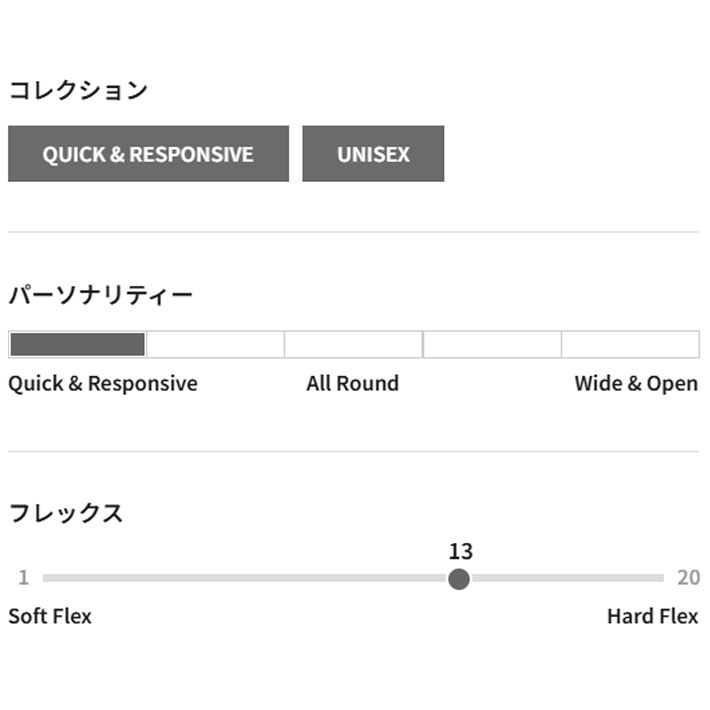Click the All Round personality label
Screen dimensions: 710x710
(x=352, y=384)
